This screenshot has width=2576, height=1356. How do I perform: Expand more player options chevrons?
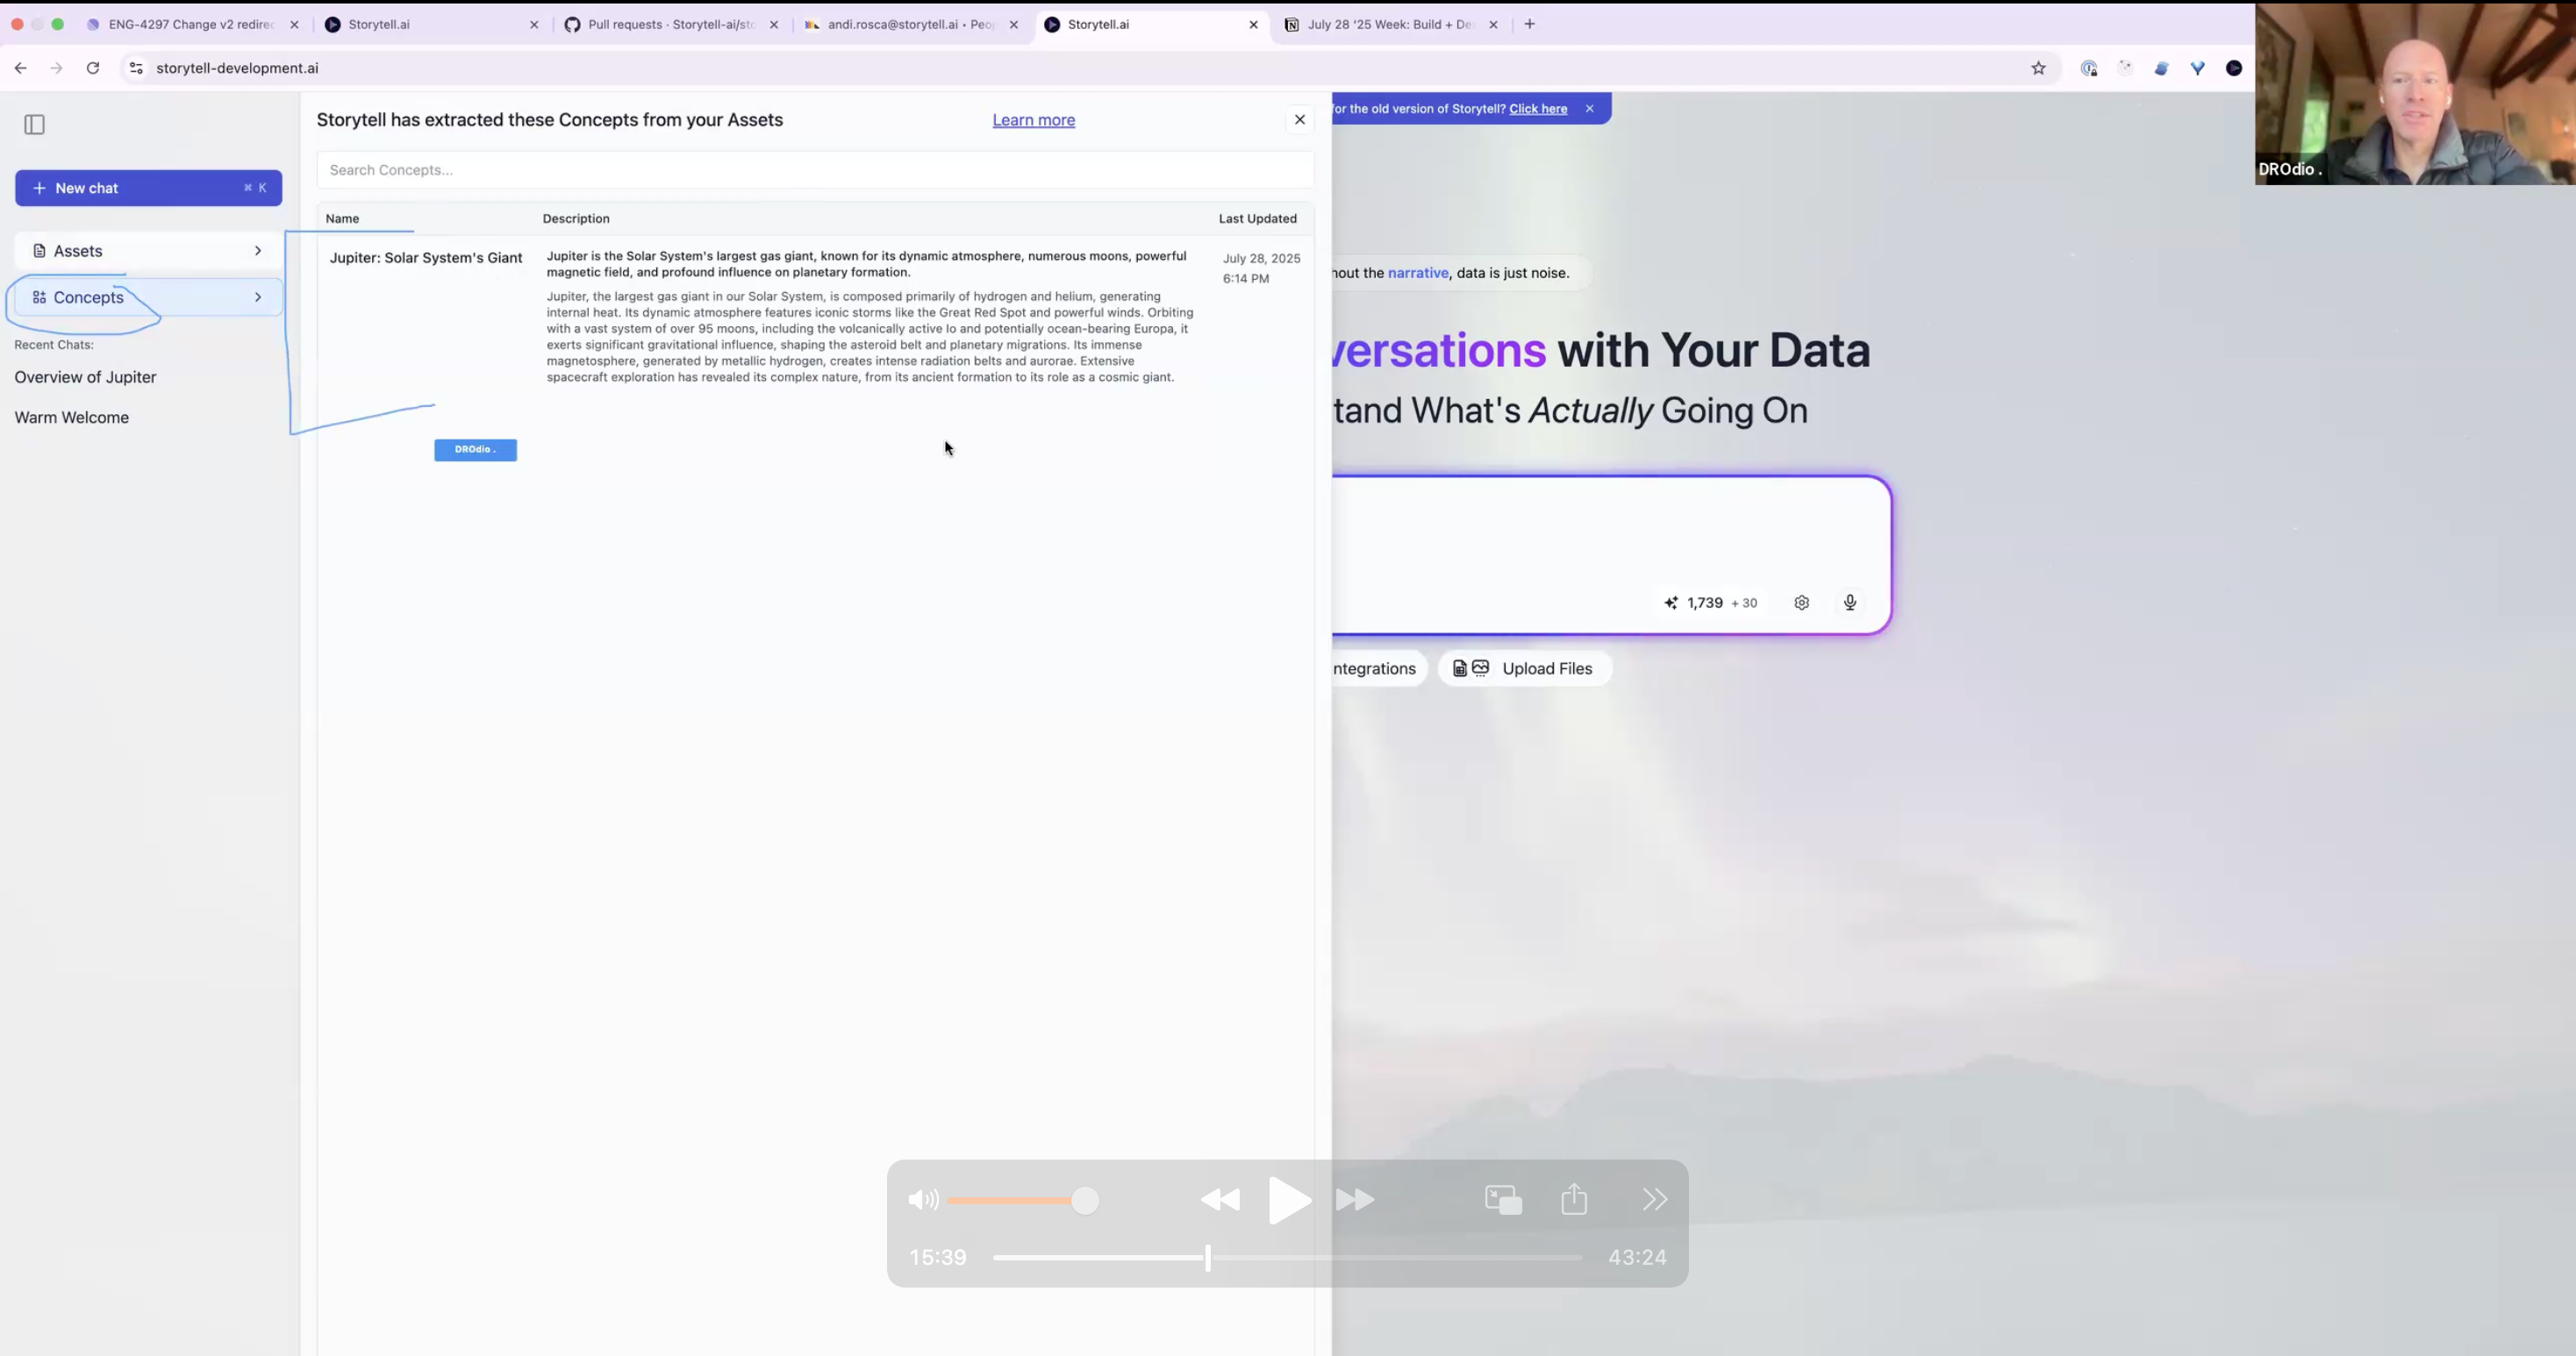click(x=1655, y=1200)
